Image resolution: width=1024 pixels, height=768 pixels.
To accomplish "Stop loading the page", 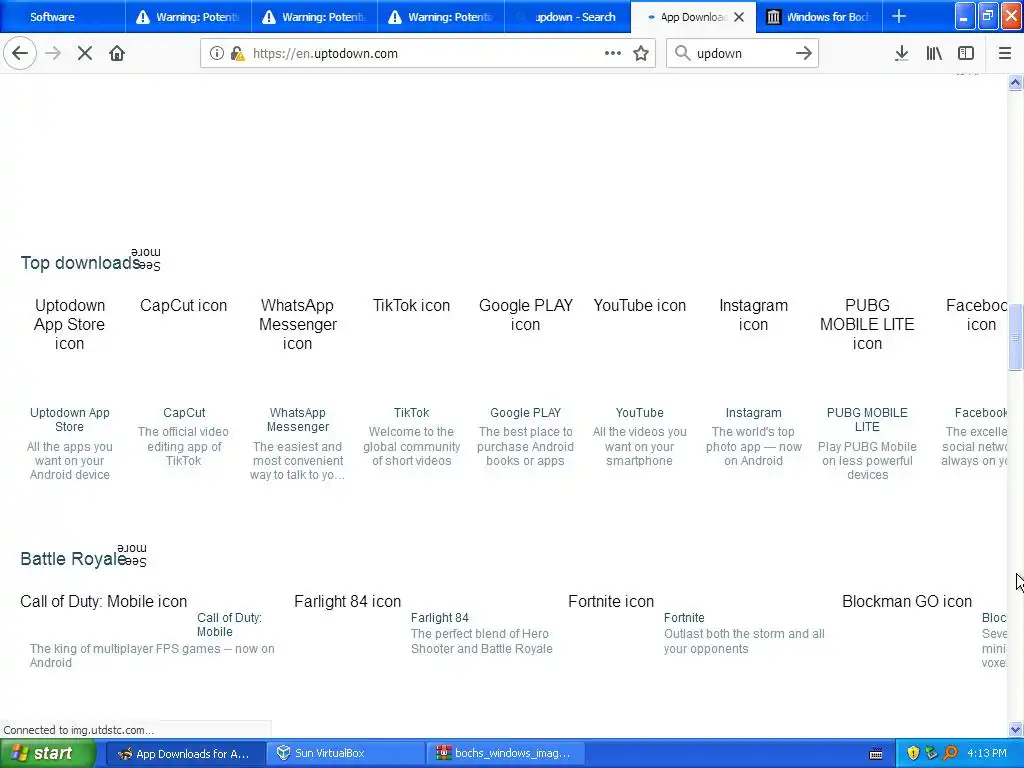I will 85,53.
